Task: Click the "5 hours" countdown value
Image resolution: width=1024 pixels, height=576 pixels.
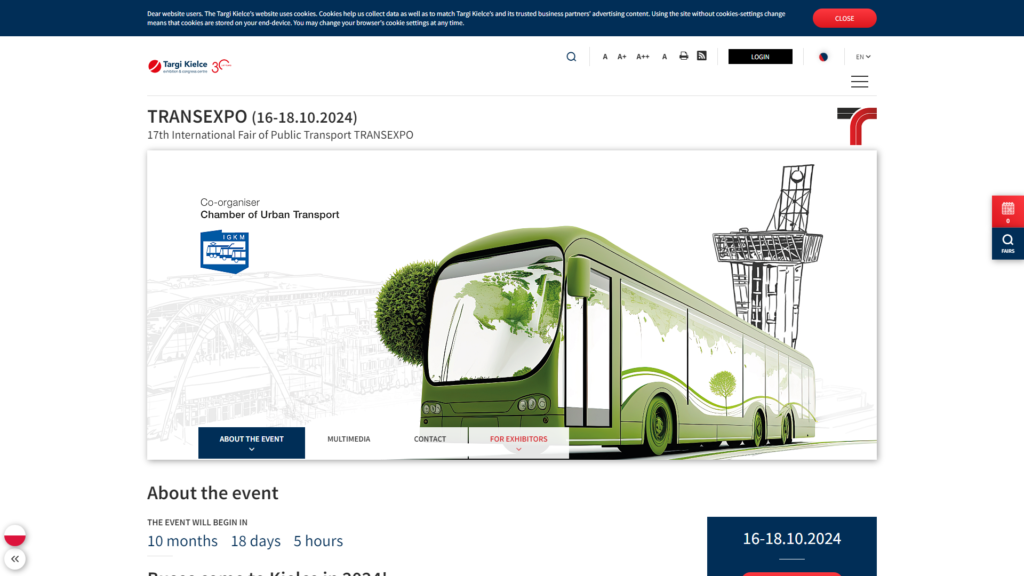Action: 318,541
